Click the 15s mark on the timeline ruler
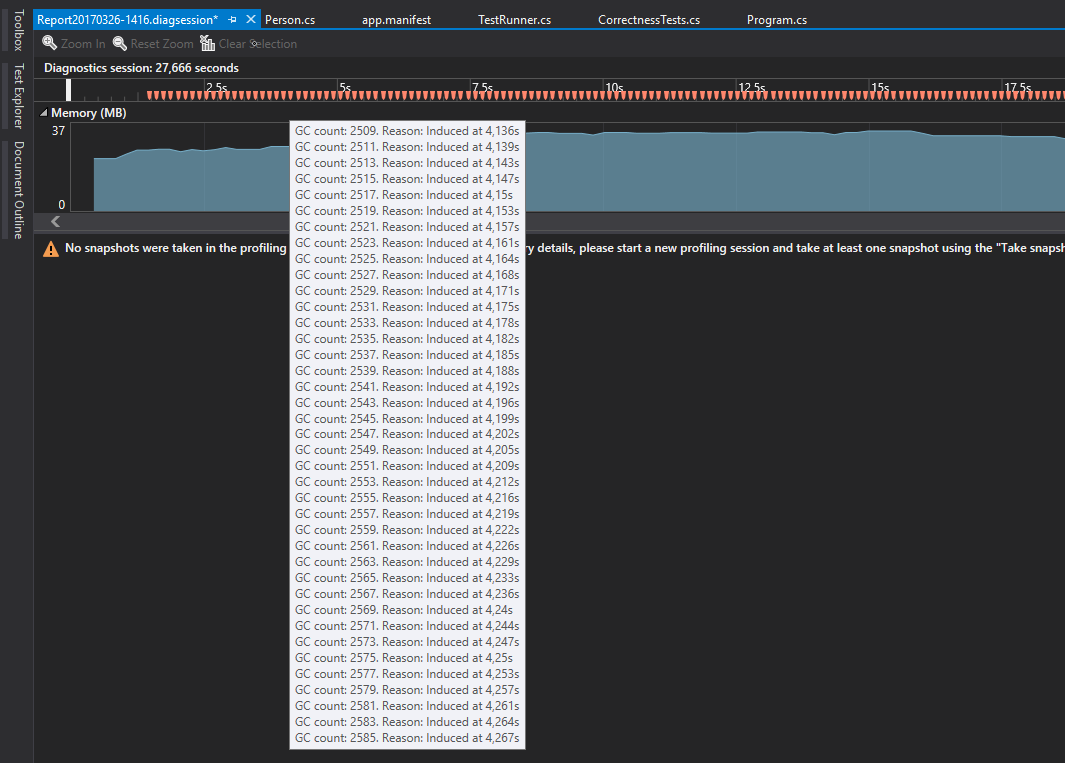The width and height of the screenshot is (1065, 763). pyautogui.click(x=880, y=87)
